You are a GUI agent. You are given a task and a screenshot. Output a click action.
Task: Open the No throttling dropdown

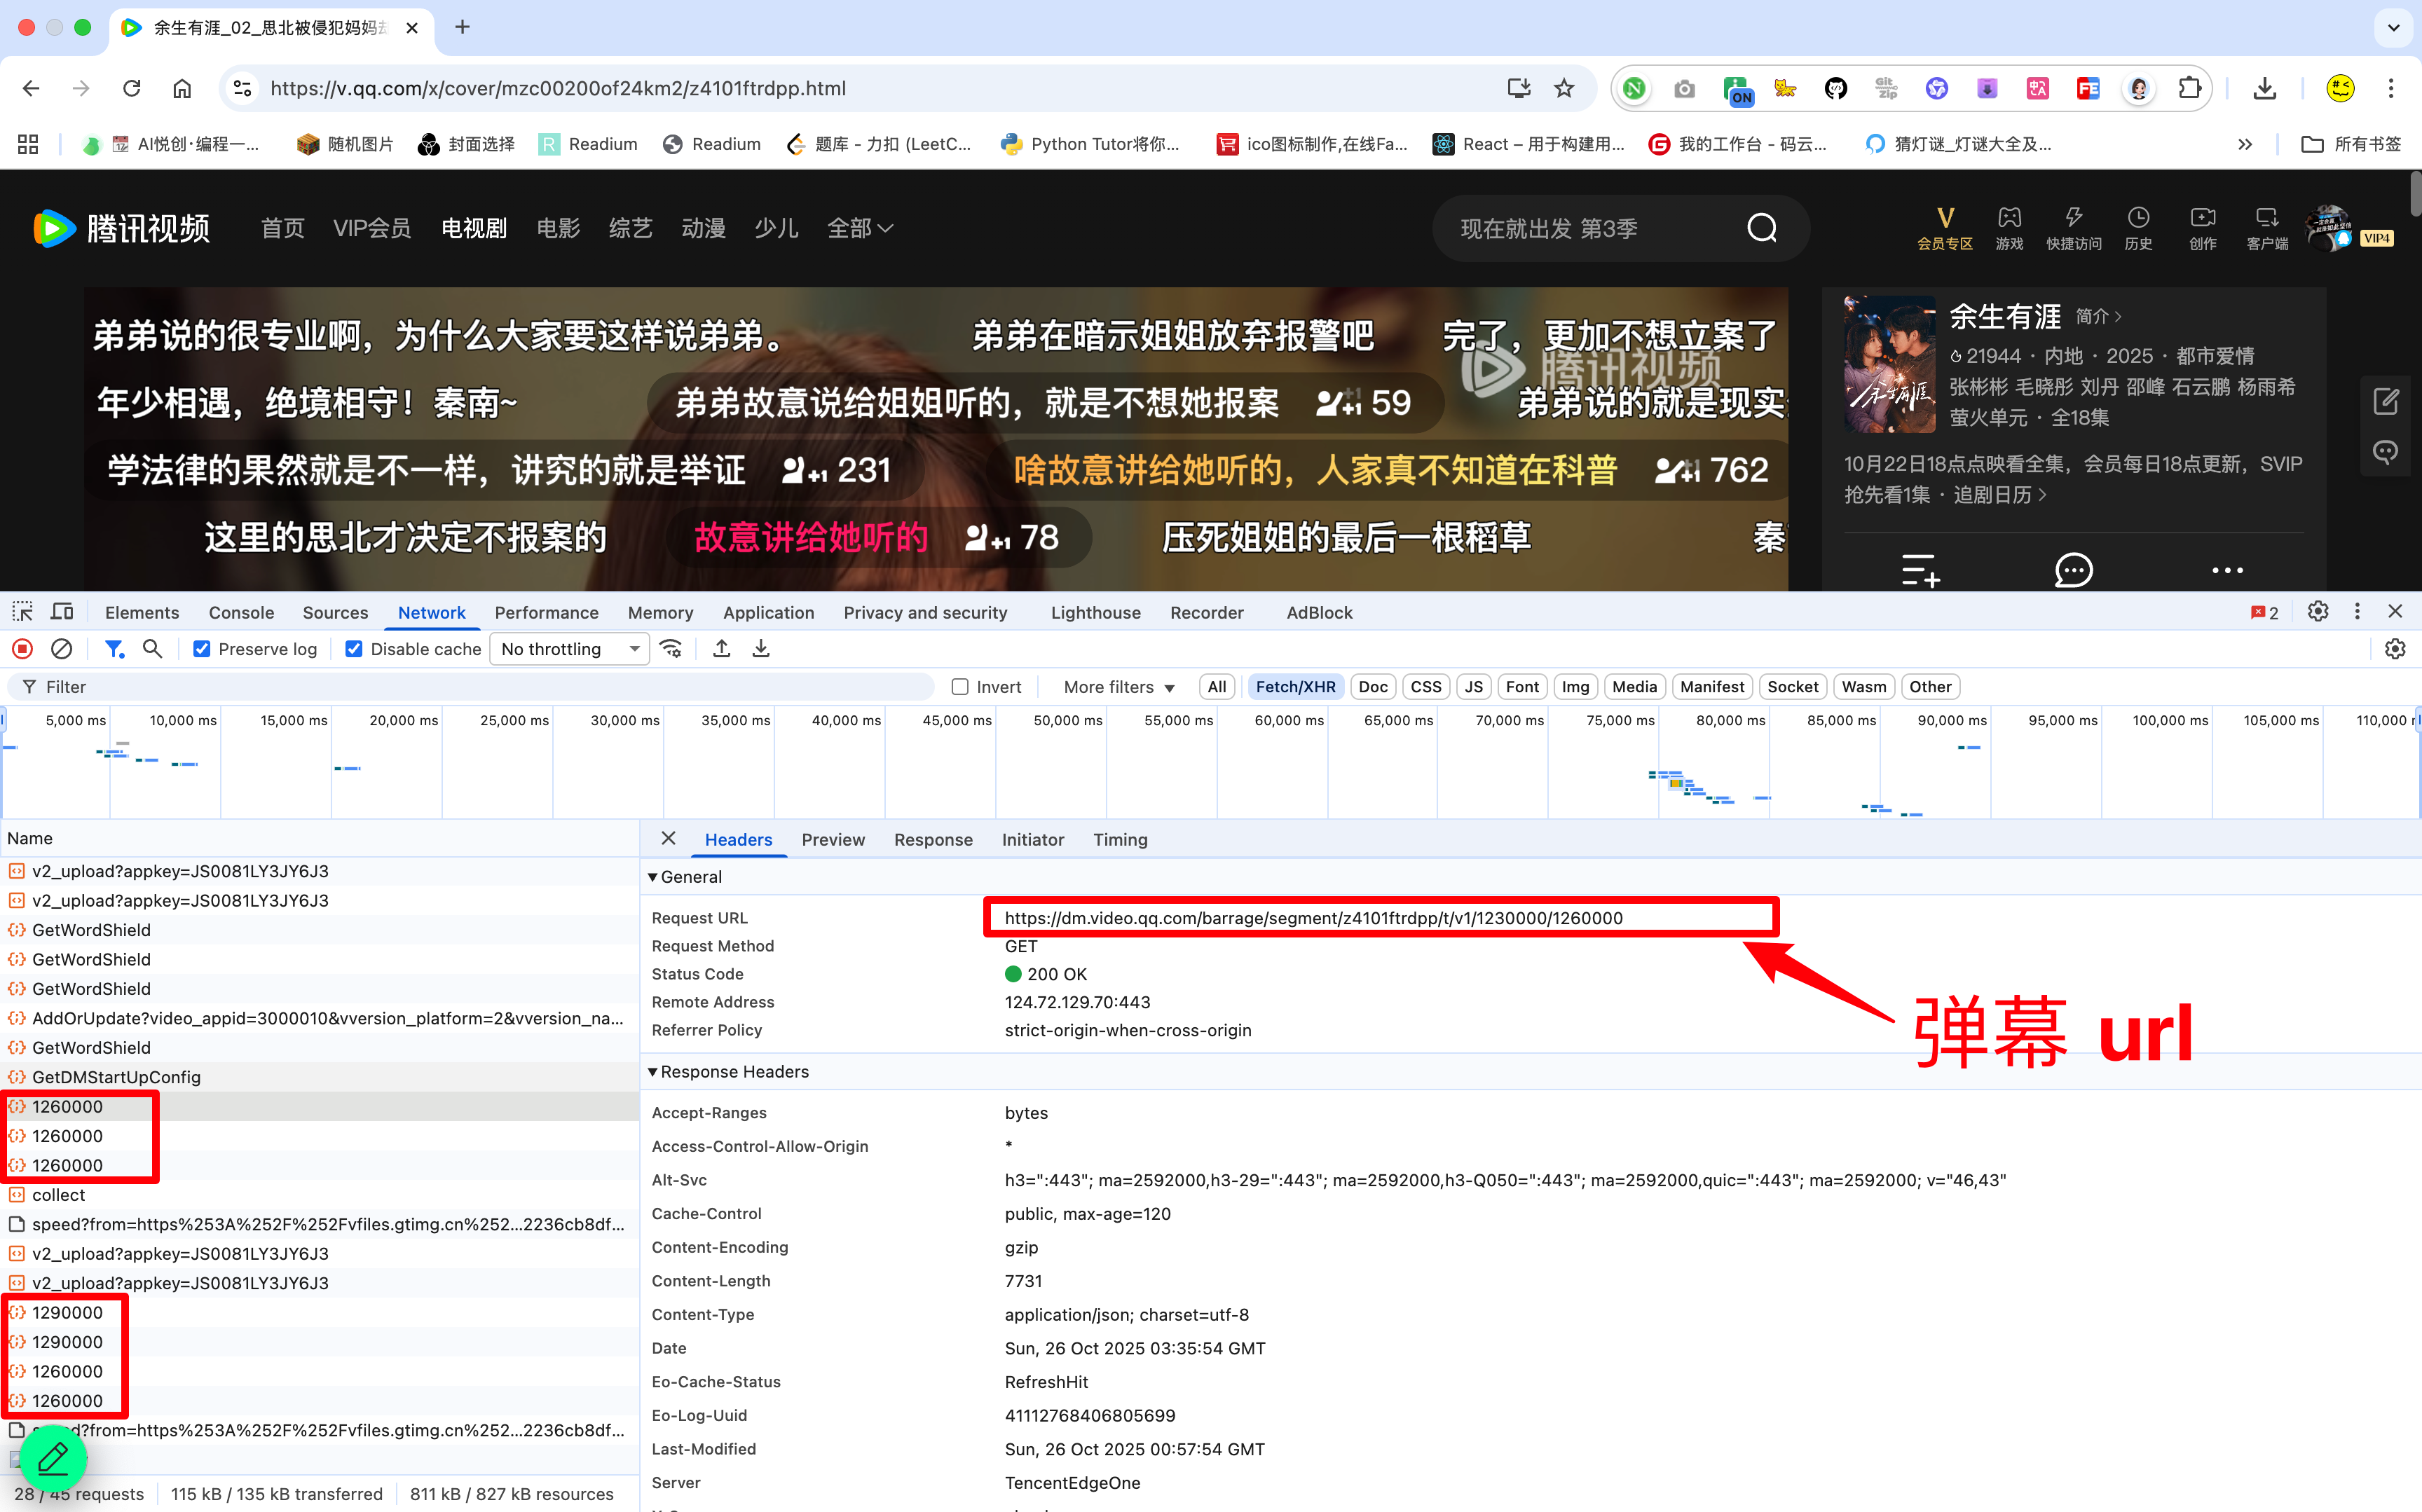570,649
